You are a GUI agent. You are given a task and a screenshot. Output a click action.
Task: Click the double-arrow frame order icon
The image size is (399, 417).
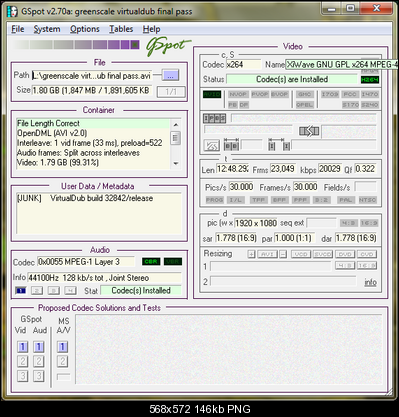click(x=309, y=131)
